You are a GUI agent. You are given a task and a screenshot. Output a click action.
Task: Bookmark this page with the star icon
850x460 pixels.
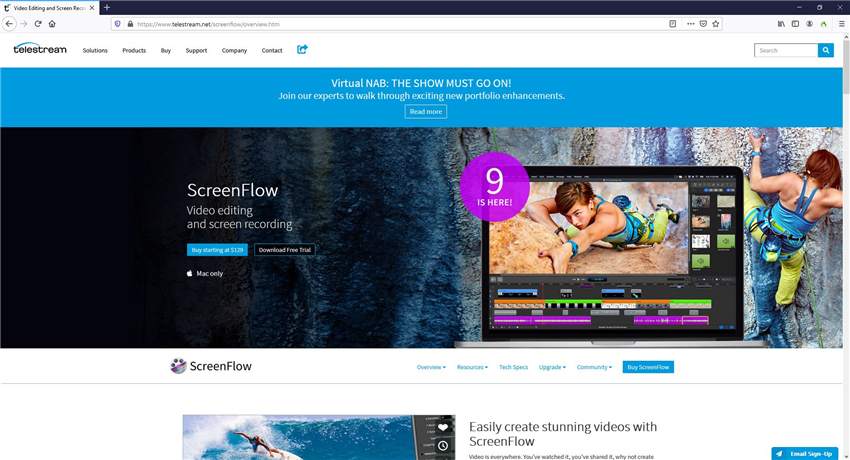(716, 24)
